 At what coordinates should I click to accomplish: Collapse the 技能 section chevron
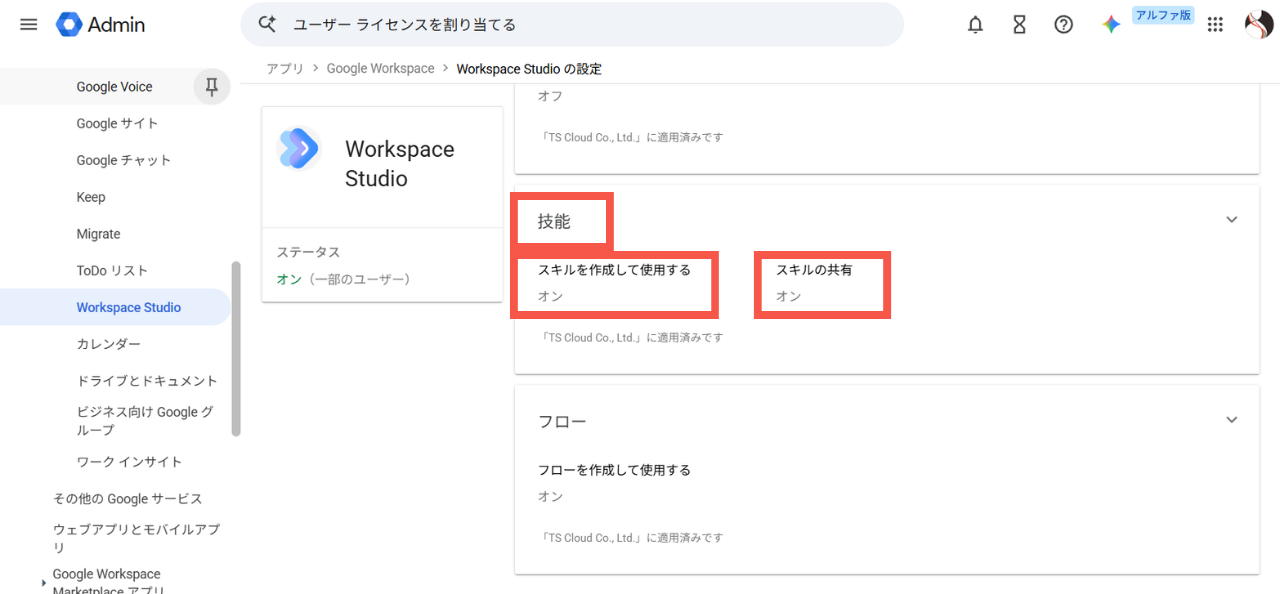1231,220
